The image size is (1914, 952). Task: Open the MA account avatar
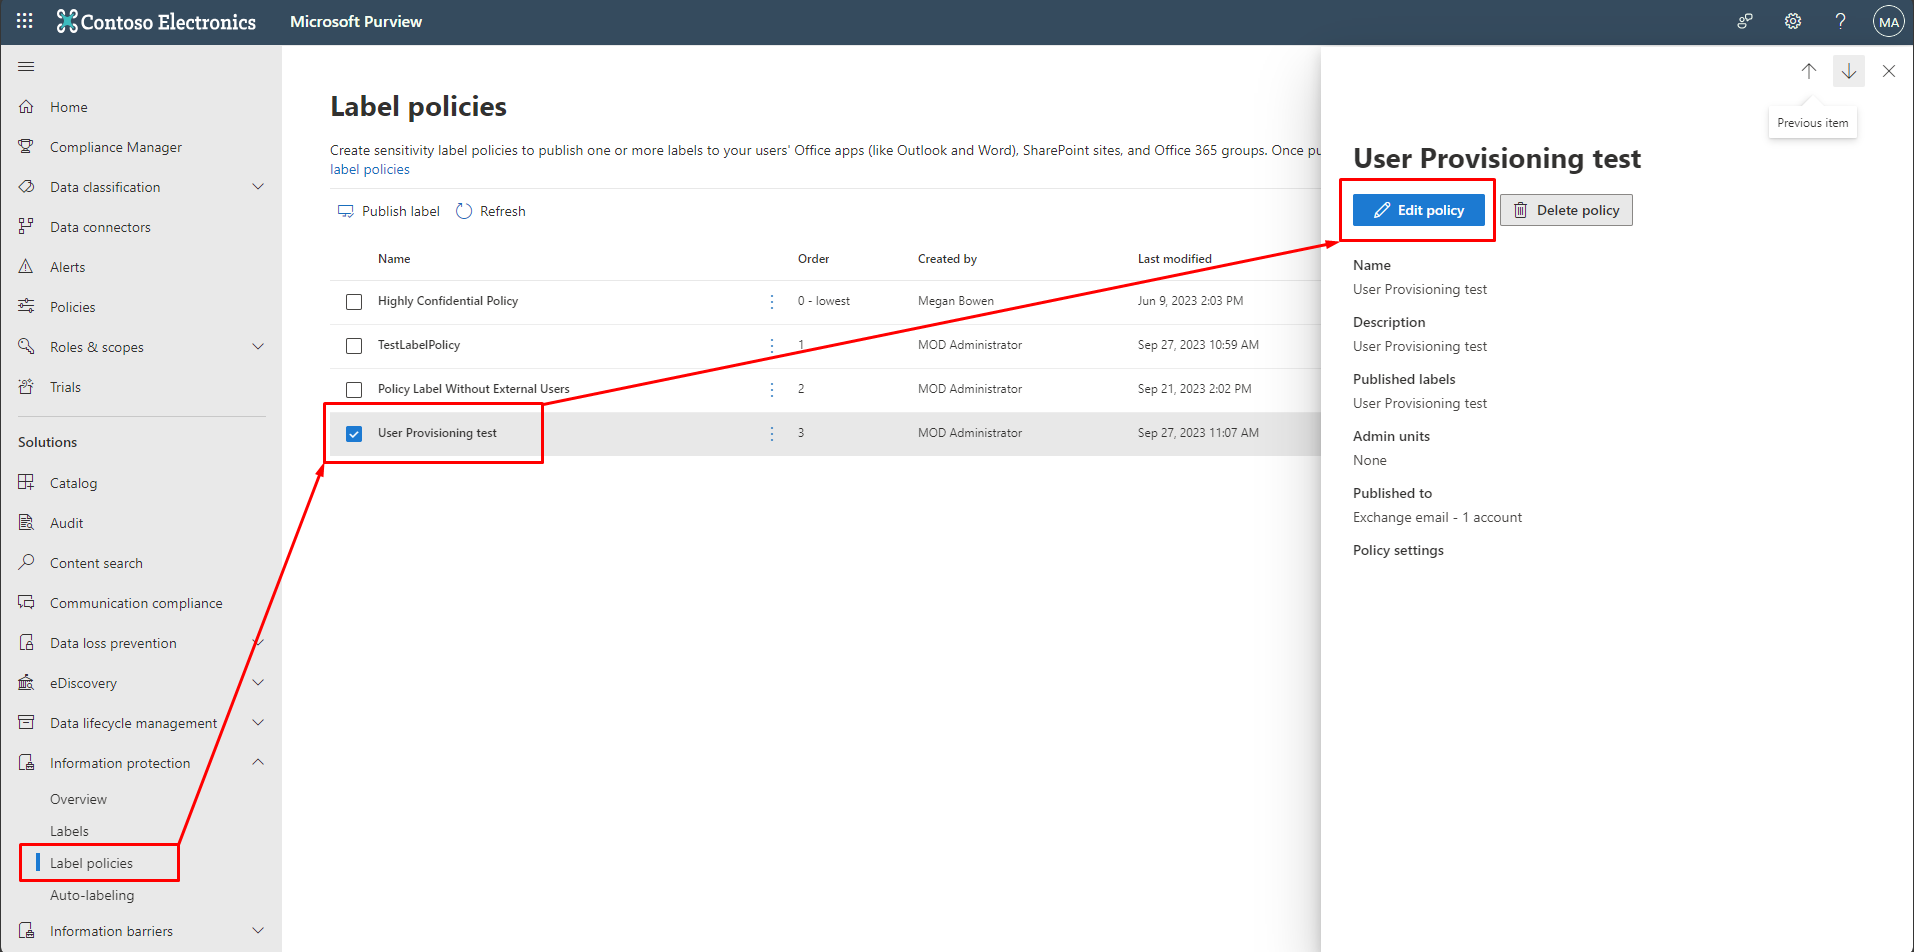pyautogui.click(x=1888, y=22)
